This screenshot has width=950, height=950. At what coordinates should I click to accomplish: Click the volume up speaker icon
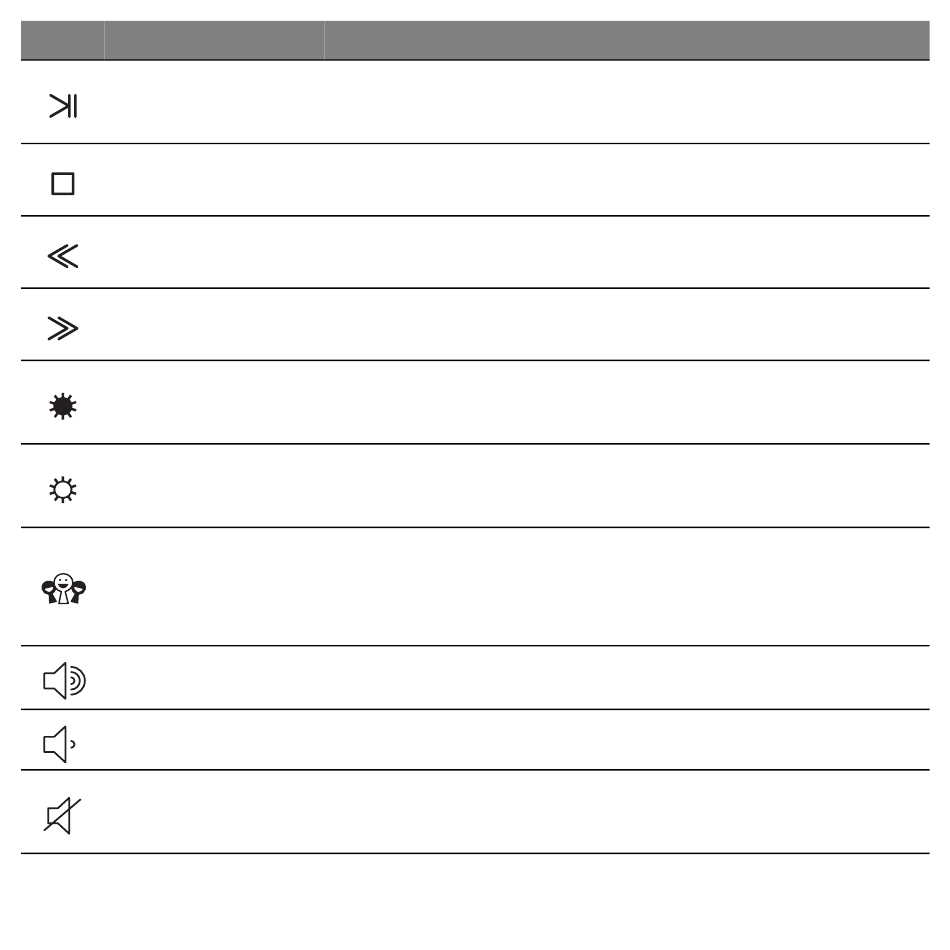tap(64, 680)
